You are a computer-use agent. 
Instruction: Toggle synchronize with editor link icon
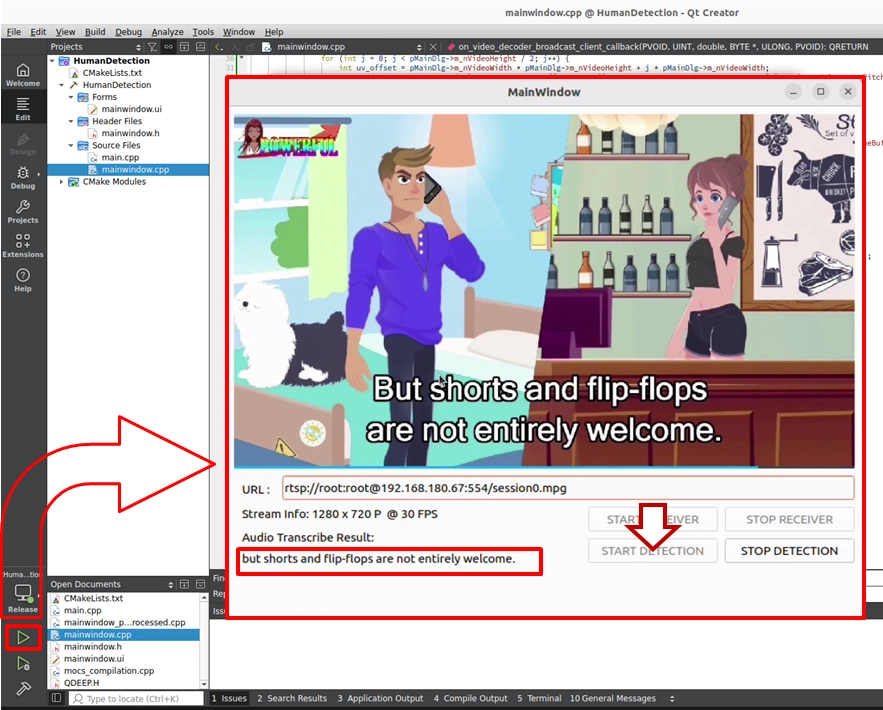pyautogui.click(x=168, y=47)
